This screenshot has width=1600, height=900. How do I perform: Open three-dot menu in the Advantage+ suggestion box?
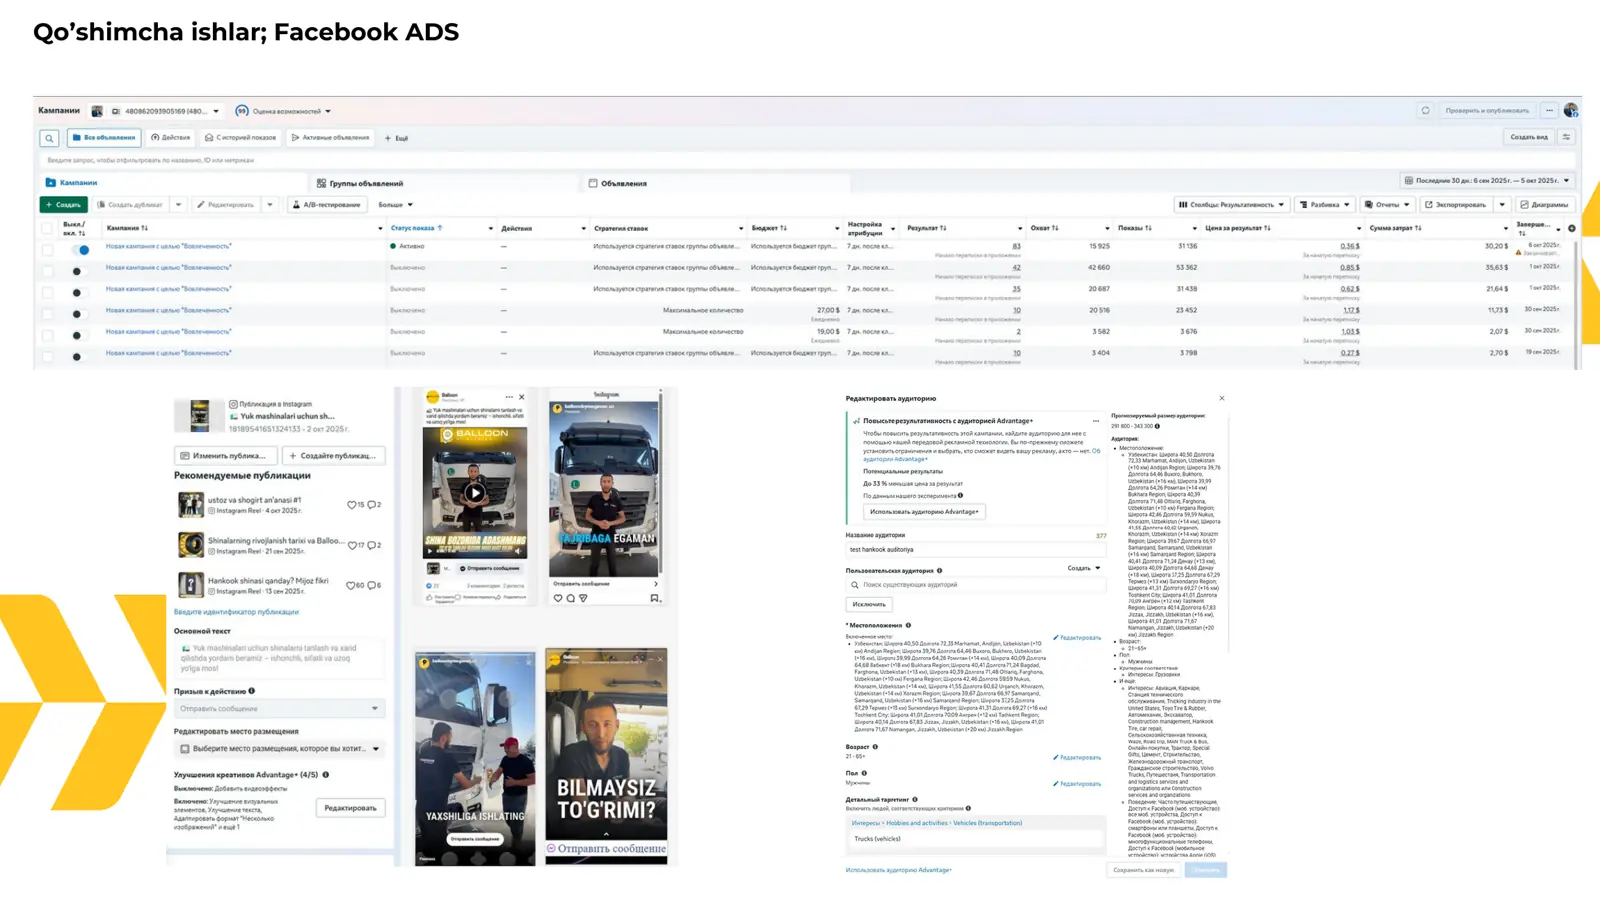tap(1095, 421)
